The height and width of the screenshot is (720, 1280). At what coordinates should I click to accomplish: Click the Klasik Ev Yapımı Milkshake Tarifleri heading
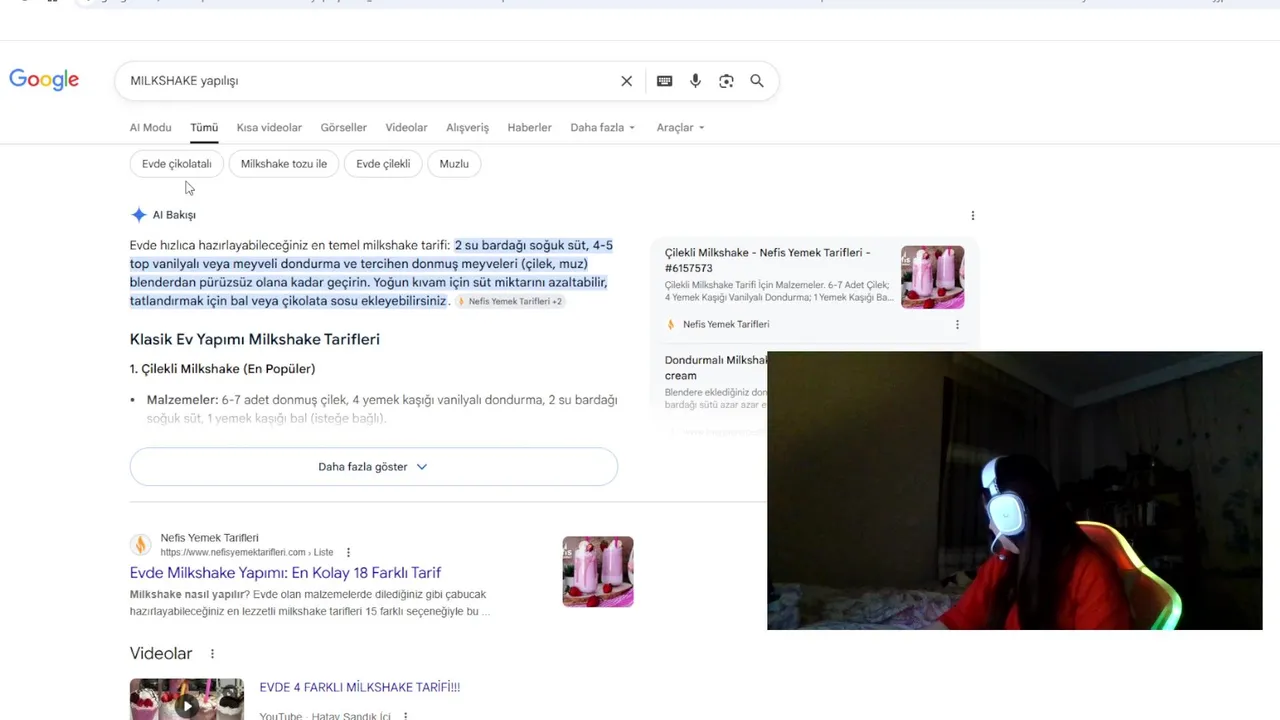pyautogui.click(x=255, y=339)
